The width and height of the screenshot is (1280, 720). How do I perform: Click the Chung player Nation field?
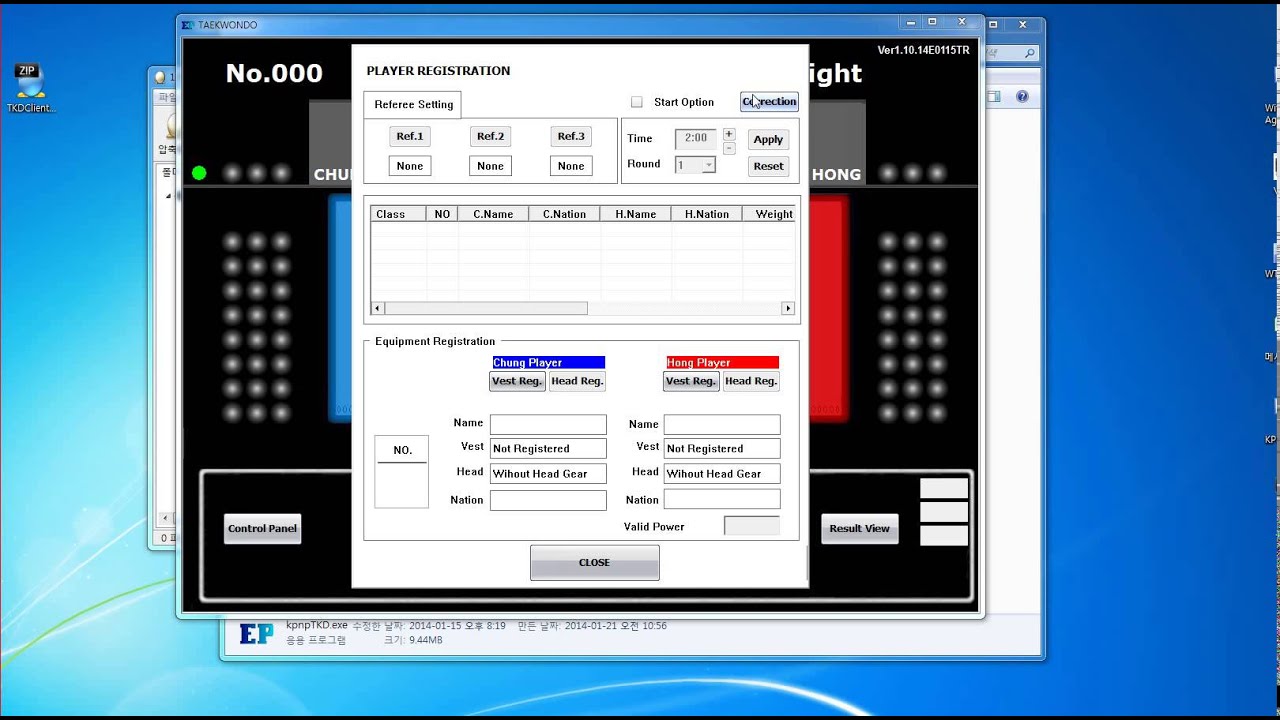(548, 500)
